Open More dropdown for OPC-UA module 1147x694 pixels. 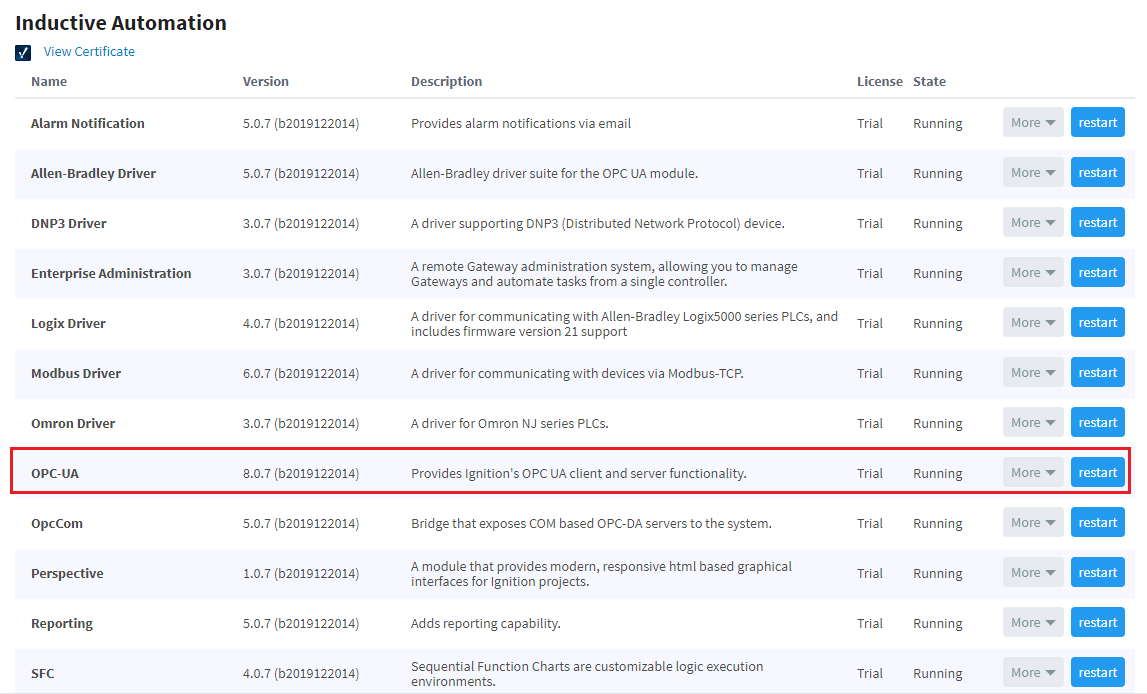coord(1033,472)
